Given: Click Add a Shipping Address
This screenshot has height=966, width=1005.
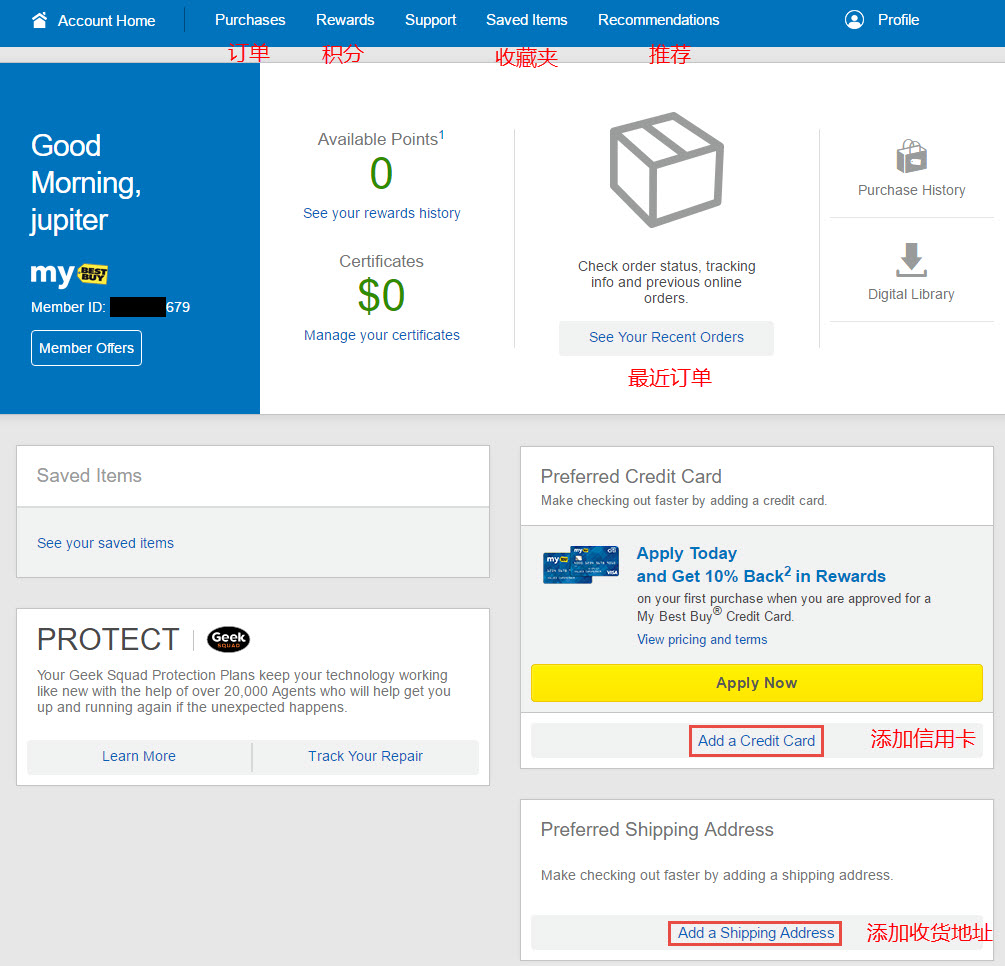Looking at the screenshot, I should point(756,933).
